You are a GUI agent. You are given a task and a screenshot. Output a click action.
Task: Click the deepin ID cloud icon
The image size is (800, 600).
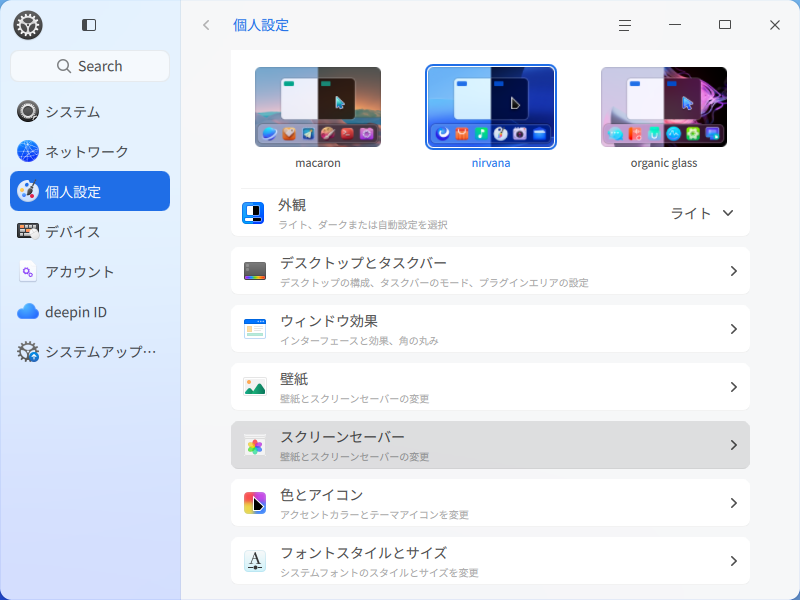(x=28, y=311)
